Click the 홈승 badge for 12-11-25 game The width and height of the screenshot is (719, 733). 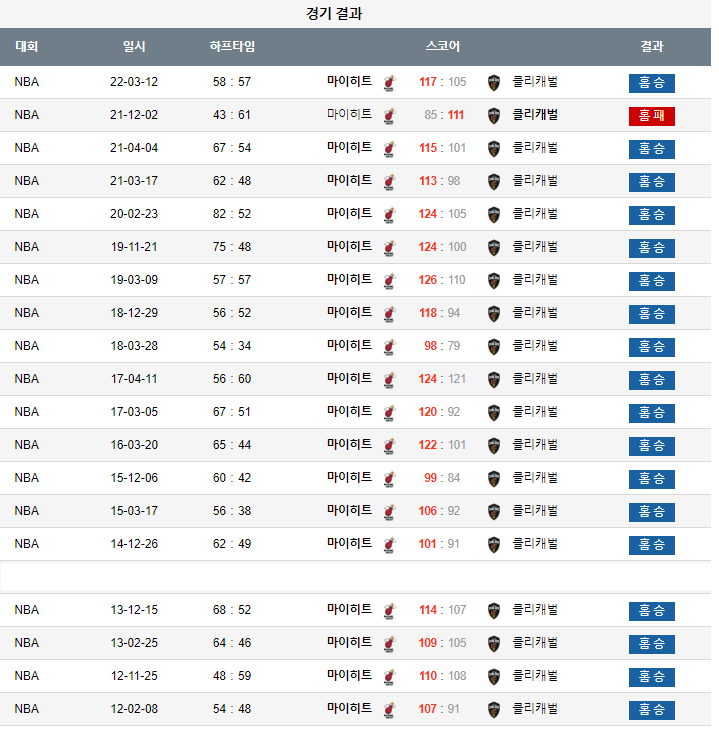click(x=652, y=677)
